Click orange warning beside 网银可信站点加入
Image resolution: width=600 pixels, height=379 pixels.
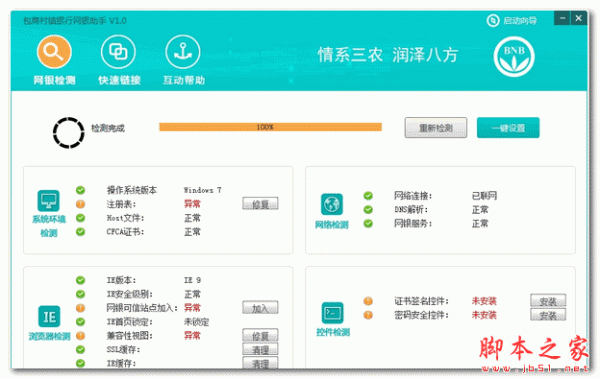pyautogui.click(x=80, y=308)
